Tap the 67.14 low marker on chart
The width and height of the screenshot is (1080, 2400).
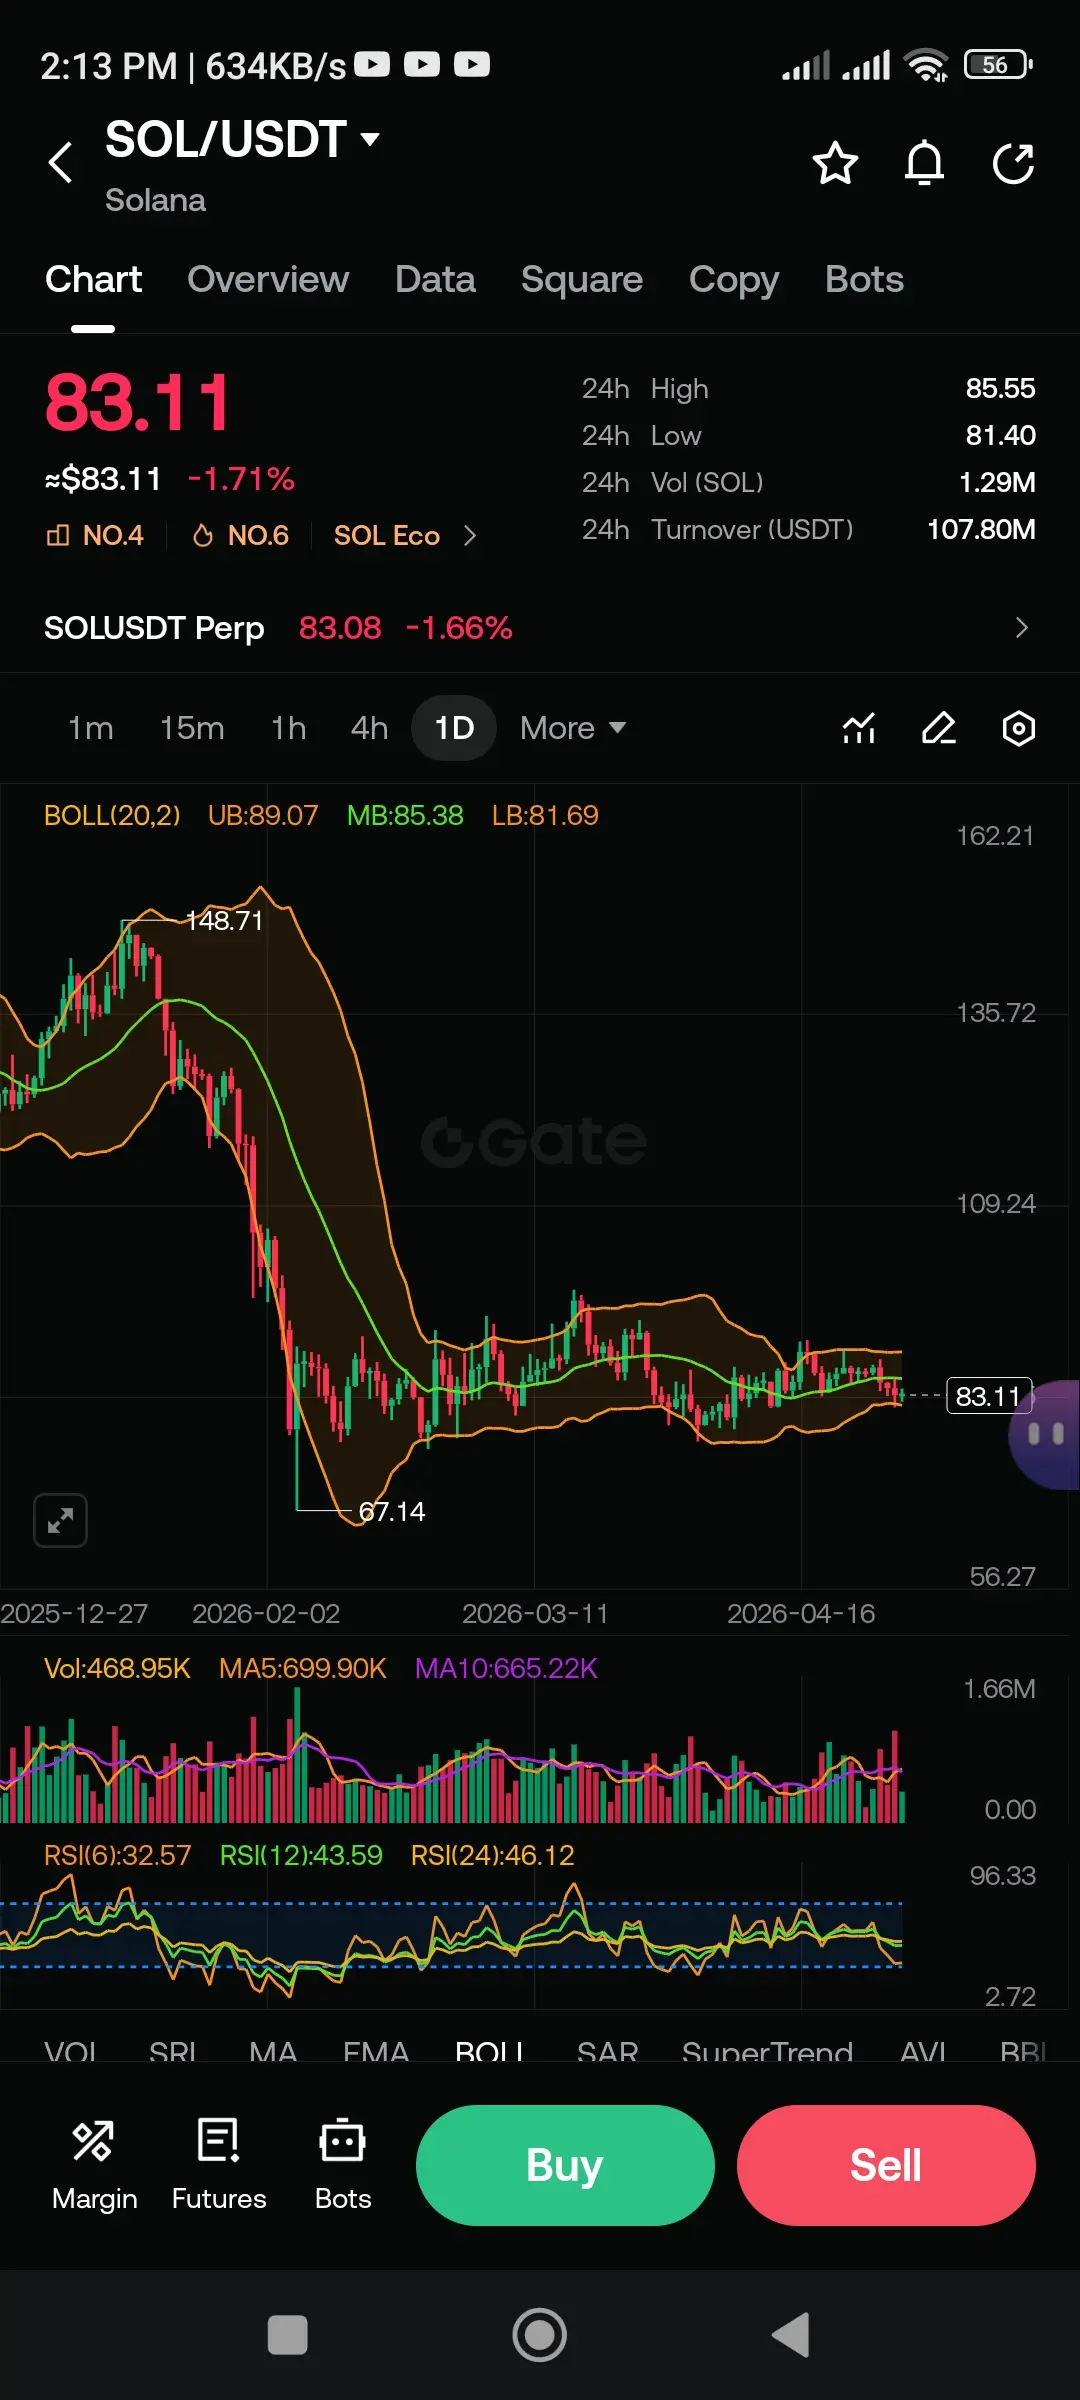coord(392,1511)
